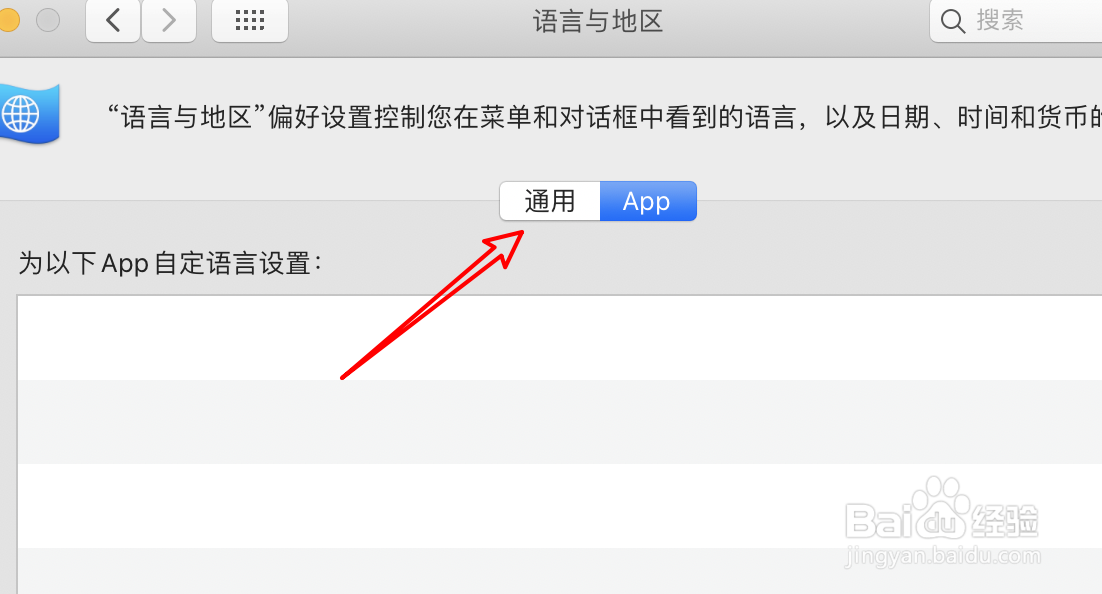The width and height of the screenshot is (1102, 594).
Task: Click the red arrow annotation
Action: tap(433, 304)
